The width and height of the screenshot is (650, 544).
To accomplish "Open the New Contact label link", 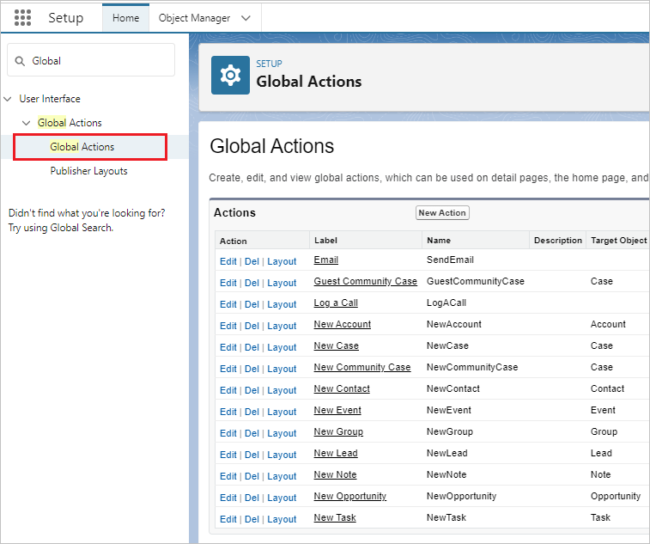I will tap(342, 389).
